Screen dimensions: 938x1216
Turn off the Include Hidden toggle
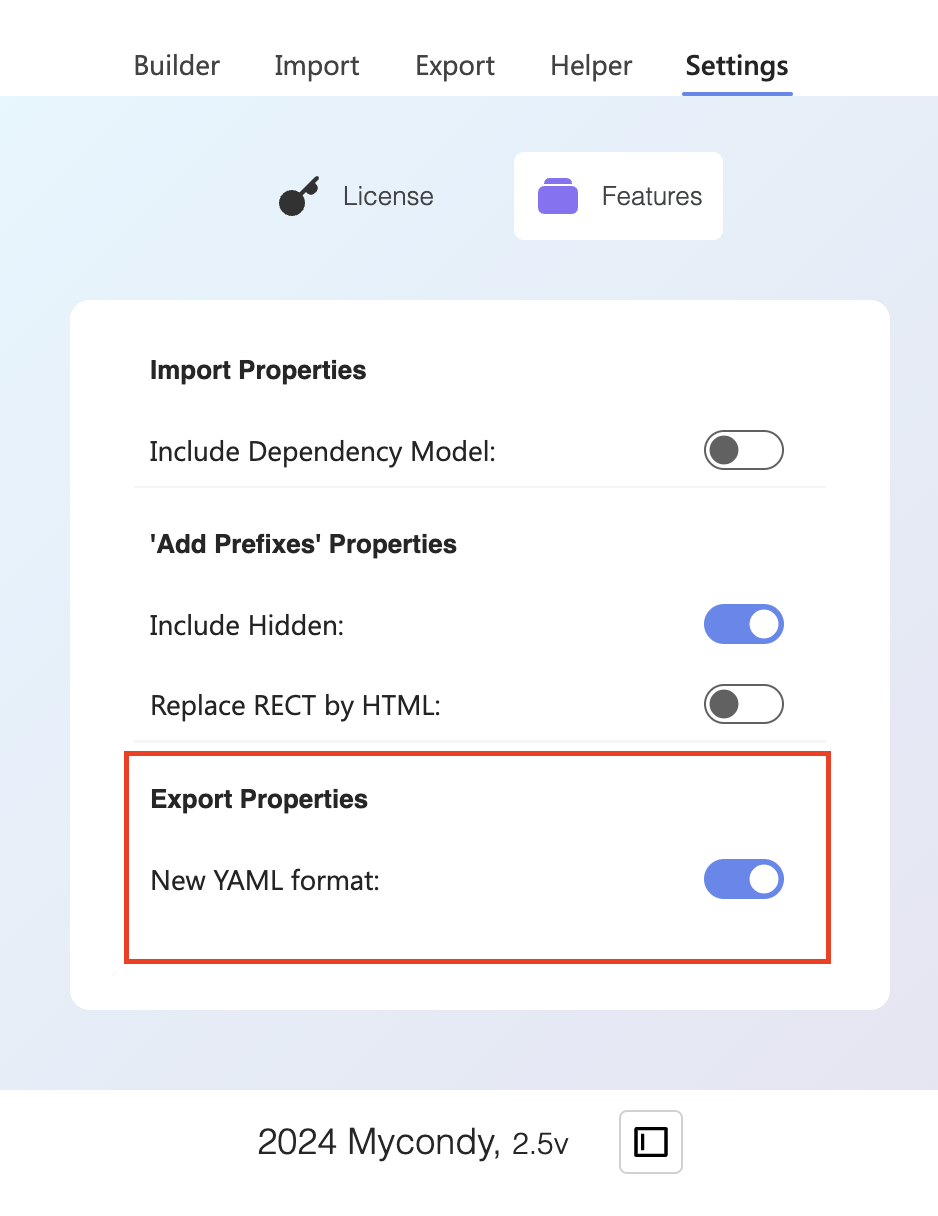[x=743, y=625]
